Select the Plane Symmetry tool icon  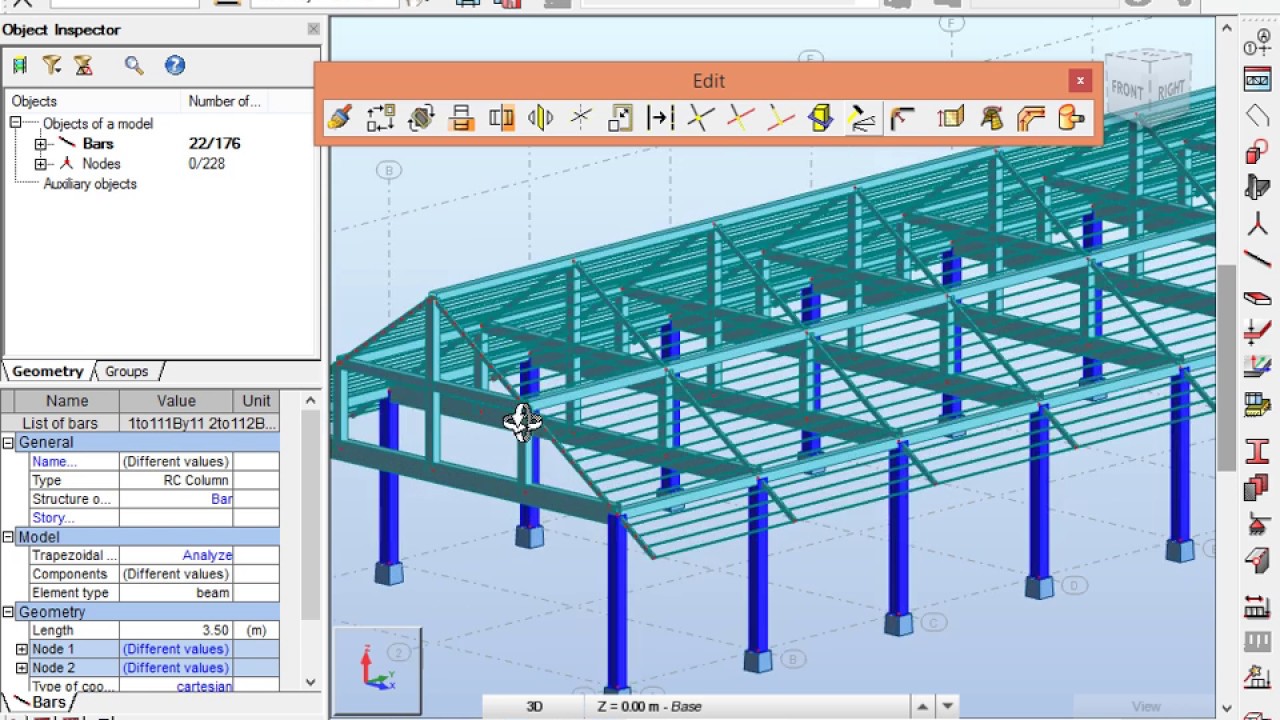tap(541, 118)
